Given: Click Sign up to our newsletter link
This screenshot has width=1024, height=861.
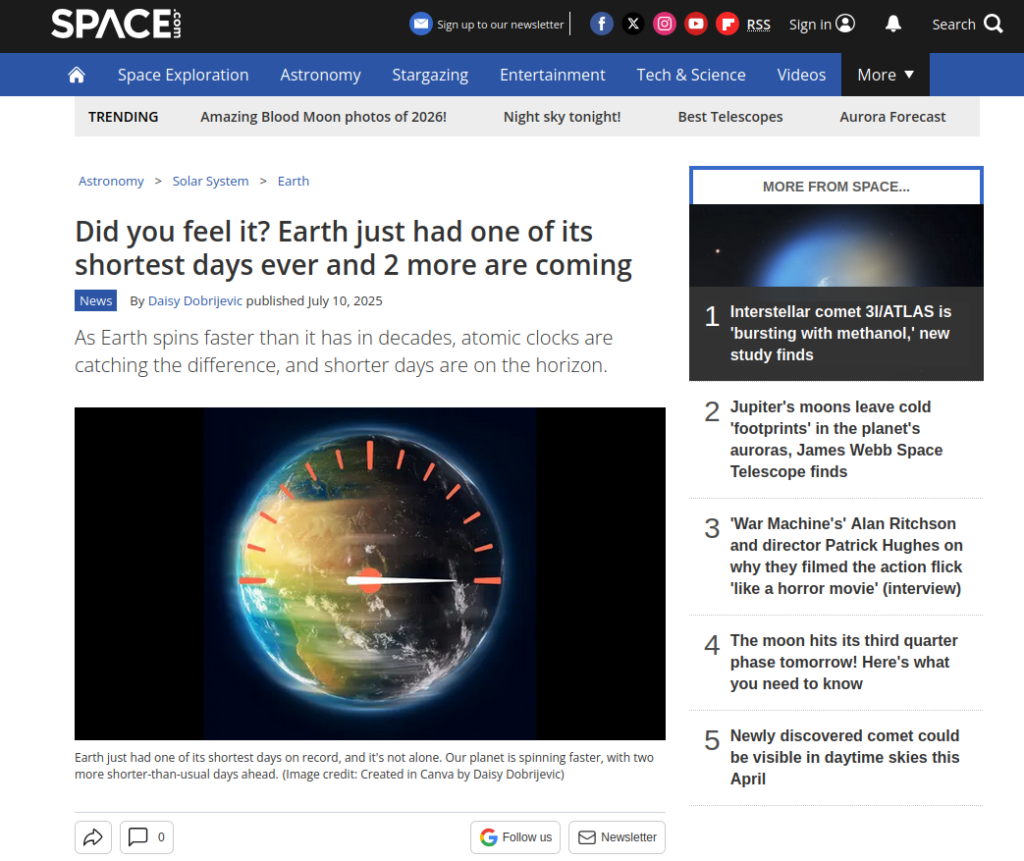Looking at the screenshot, I should (x=489, y=24).
